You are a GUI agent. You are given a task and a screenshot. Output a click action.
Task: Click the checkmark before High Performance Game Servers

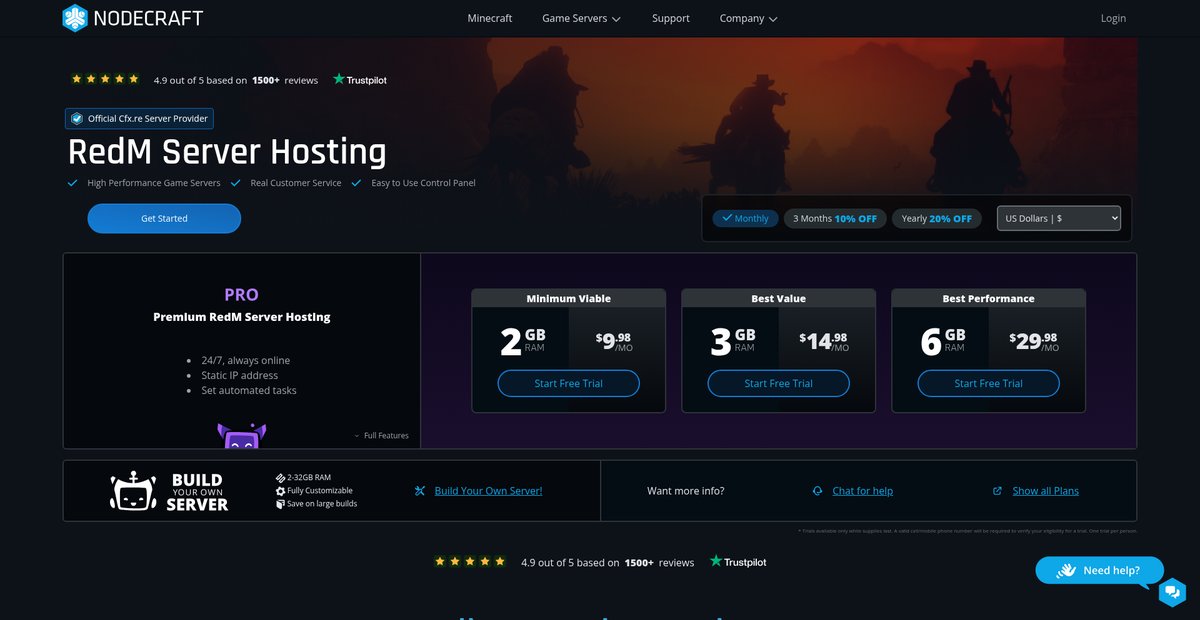[x=72, y=183]
